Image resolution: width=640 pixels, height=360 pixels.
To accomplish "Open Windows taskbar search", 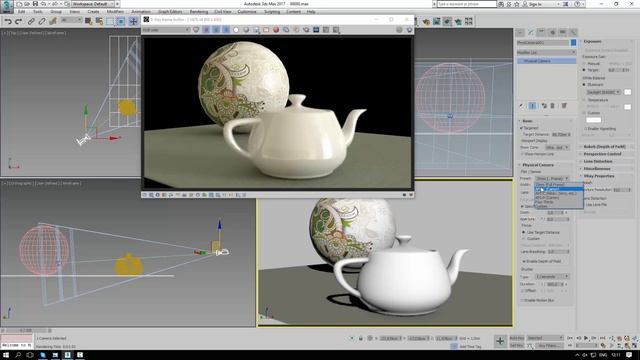I will (18, 355).
